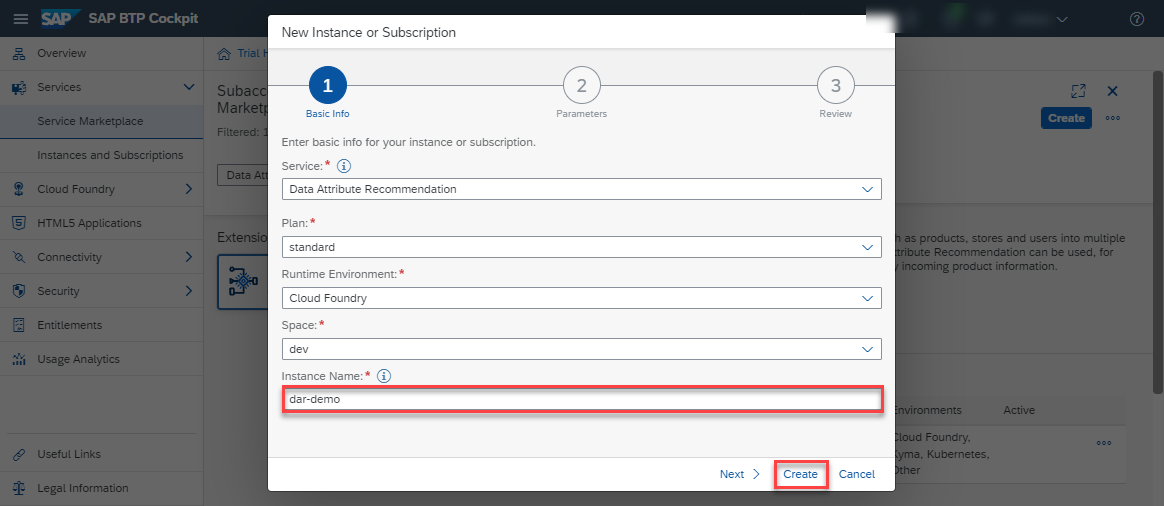Click the SAP logo
1164x506 pixels.
(x=61, y=19)
